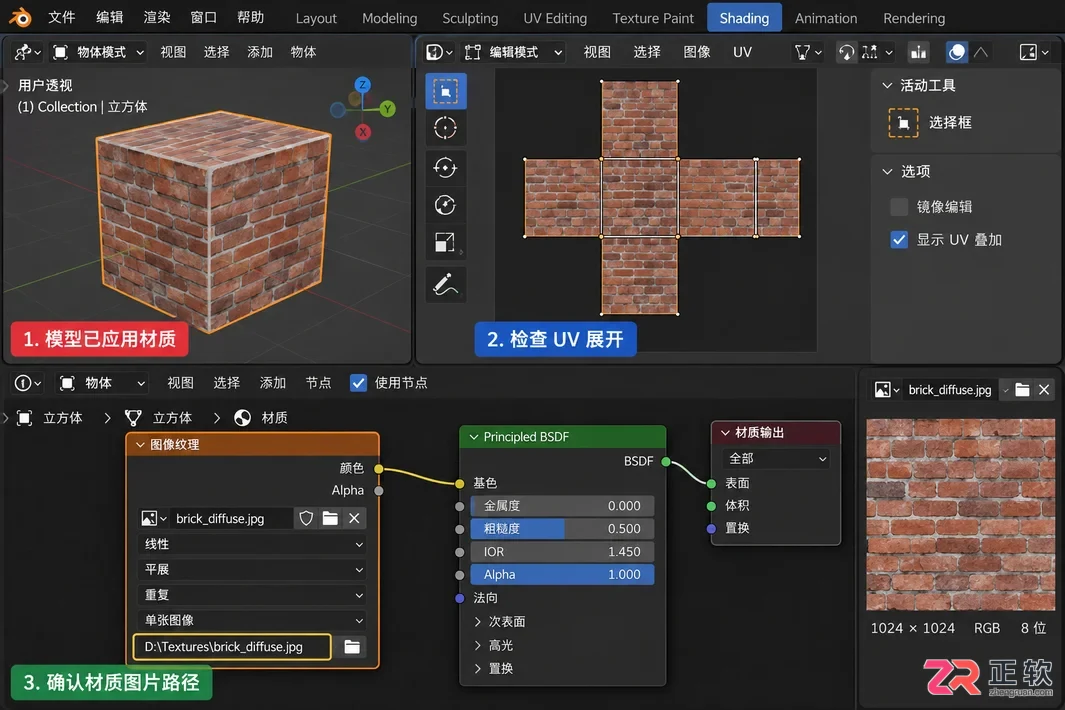Open 3D viewport editor type menu
Viewport: 1065px width, 710px height.
click(27, 52)
